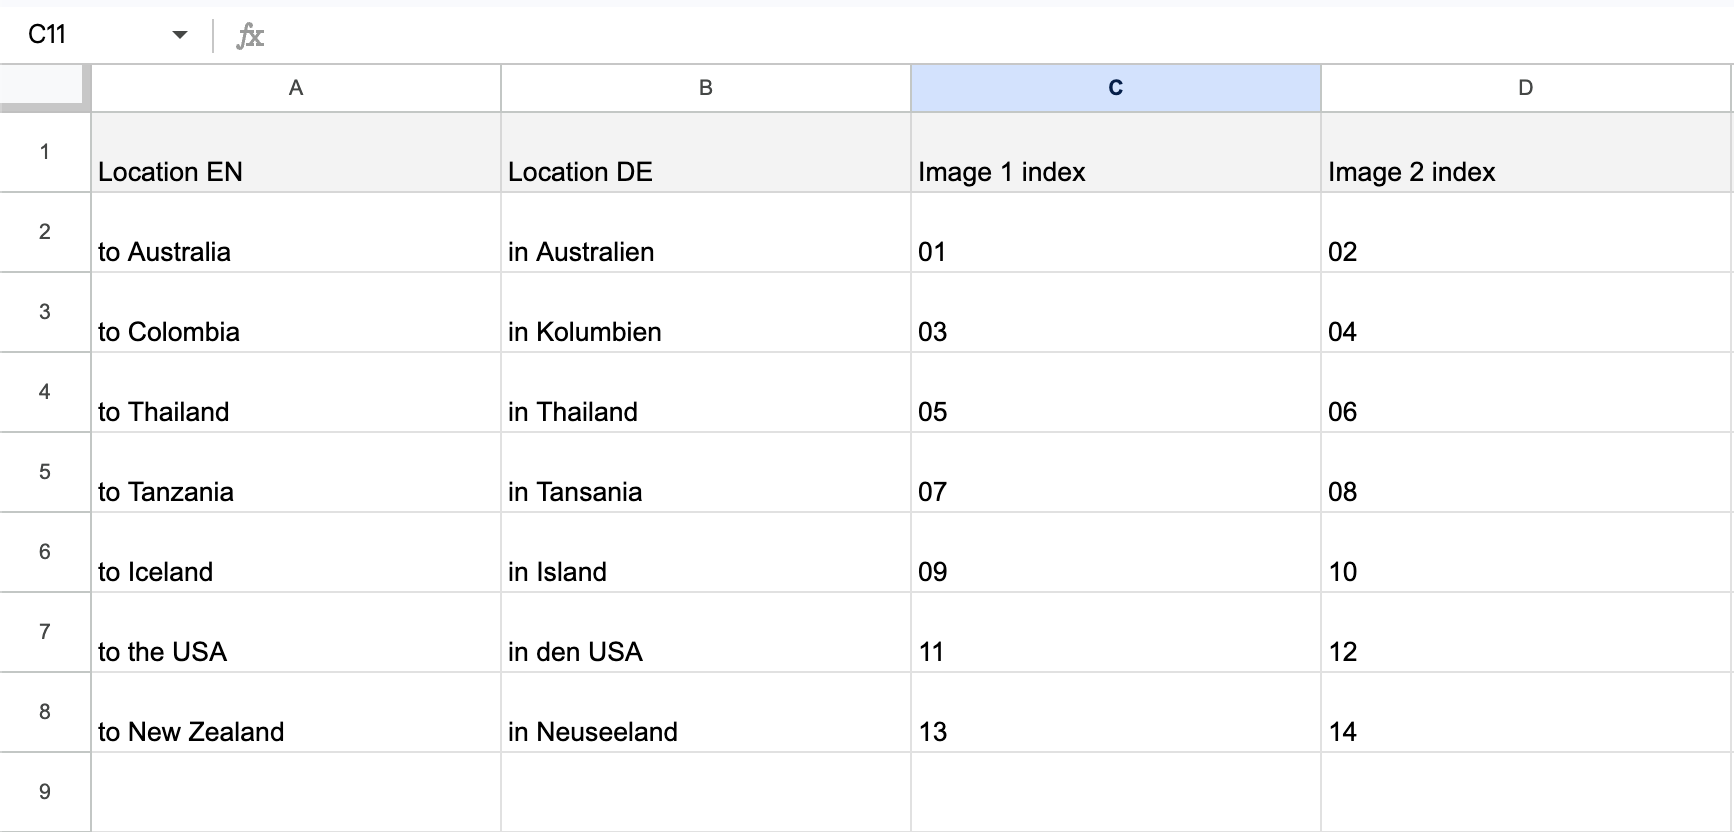Select the highlighted column C header
The width and height of the screenshot is (1734, 832).
(x=1116, y=88)
